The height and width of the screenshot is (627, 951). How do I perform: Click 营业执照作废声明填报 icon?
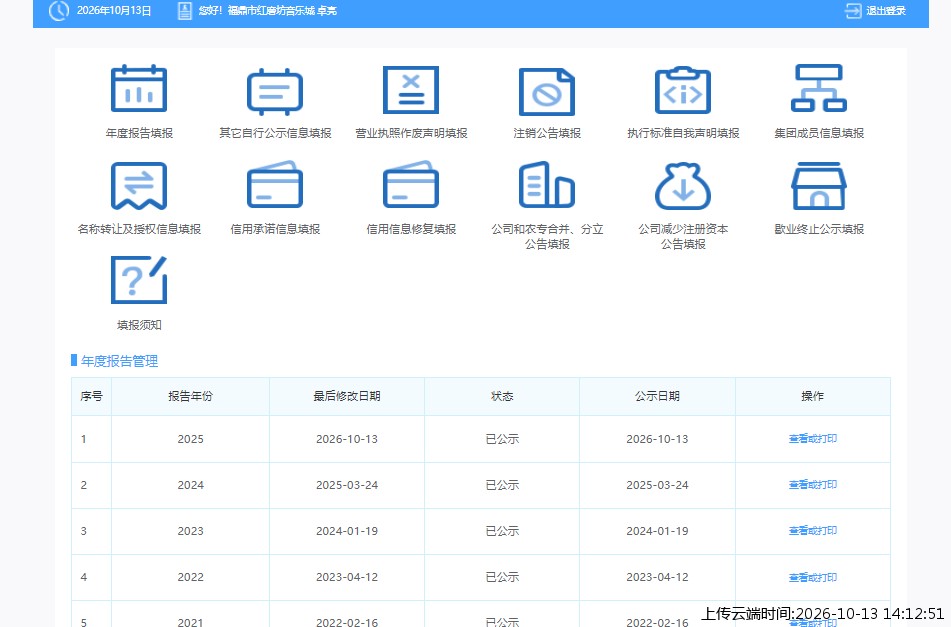click(411, 90)
